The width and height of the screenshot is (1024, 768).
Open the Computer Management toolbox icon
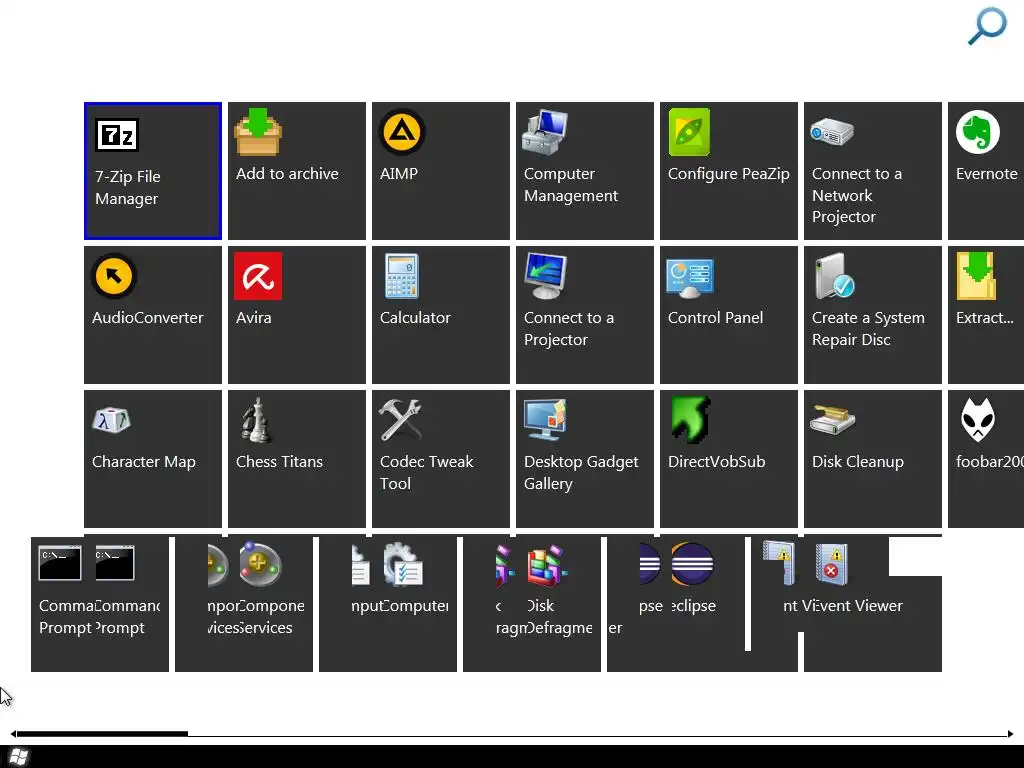coord(545,133)
